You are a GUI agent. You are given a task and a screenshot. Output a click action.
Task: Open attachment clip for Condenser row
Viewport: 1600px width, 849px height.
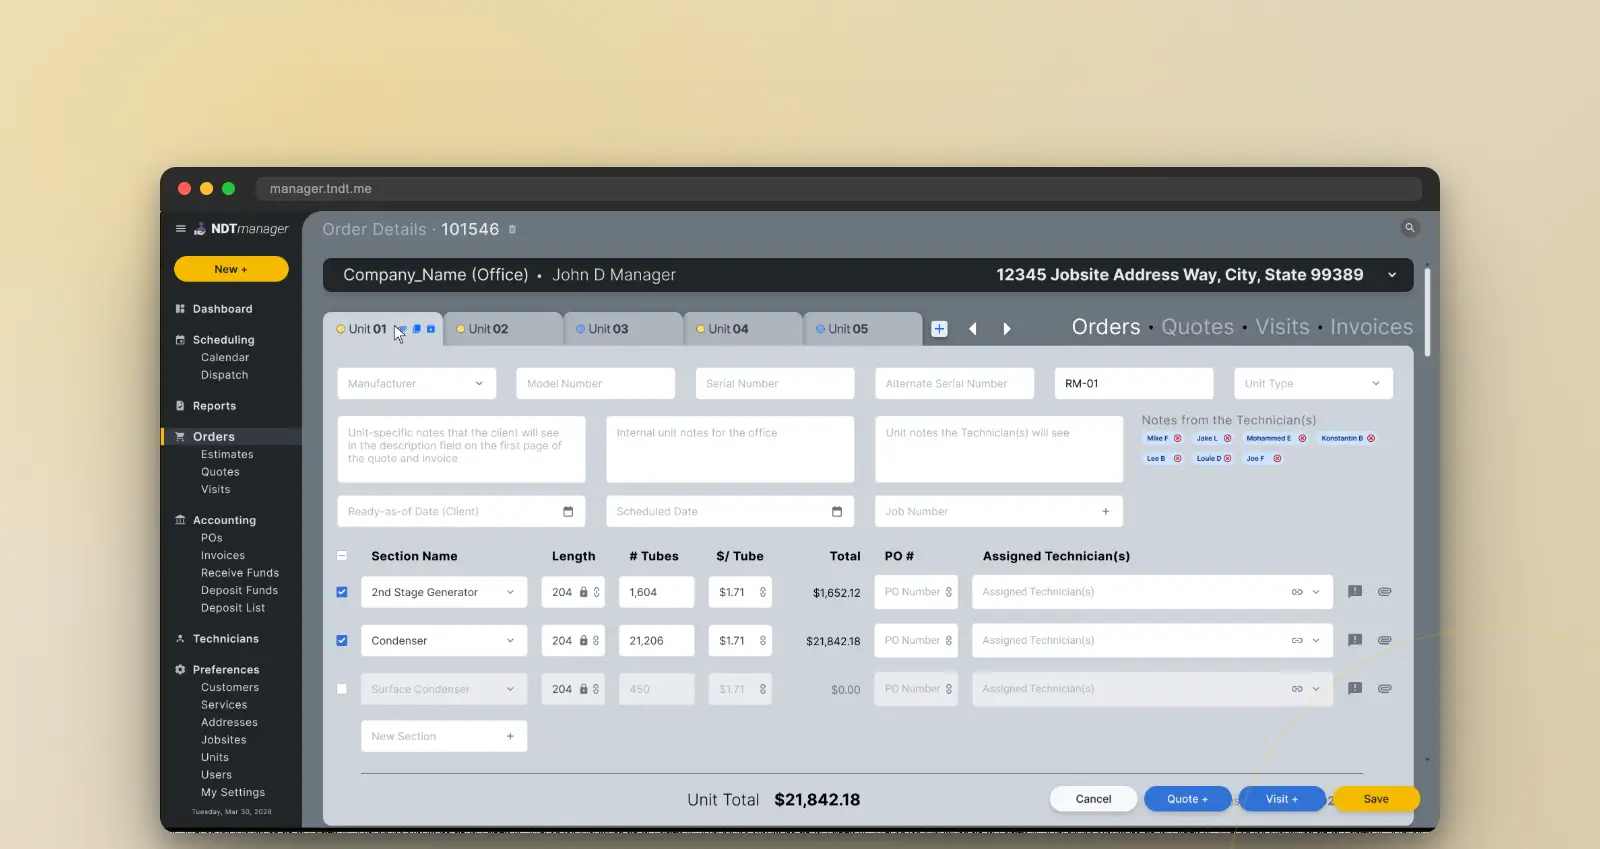click(1385, 641)
